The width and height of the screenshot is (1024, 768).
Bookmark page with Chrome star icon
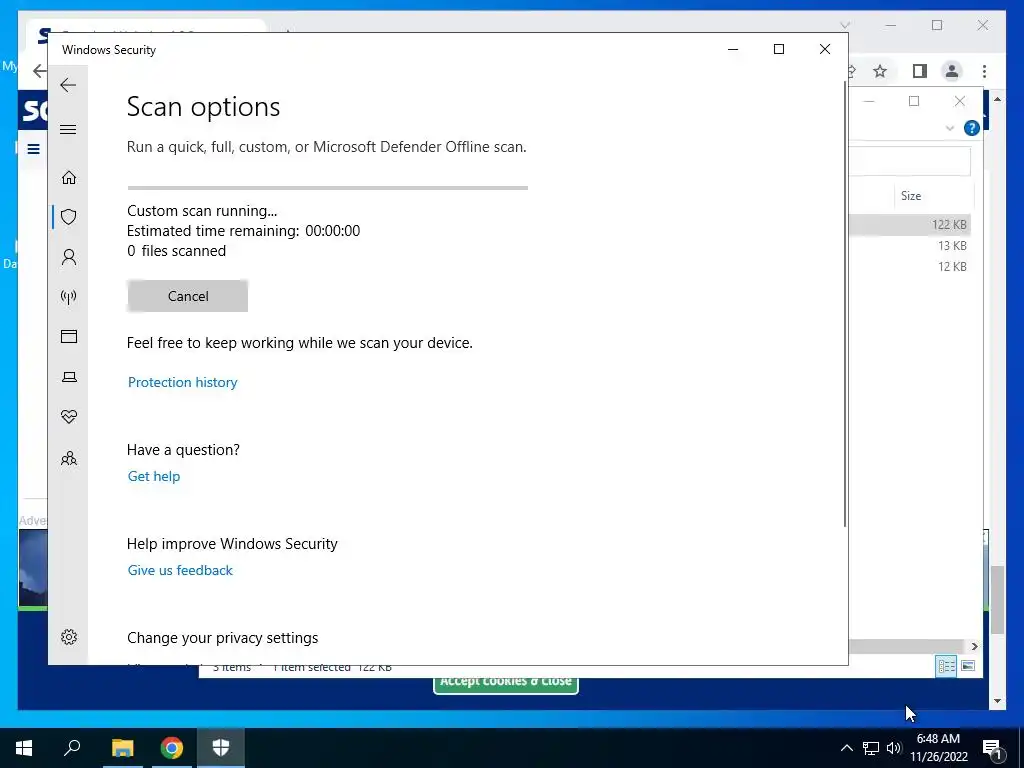[880, 71]
